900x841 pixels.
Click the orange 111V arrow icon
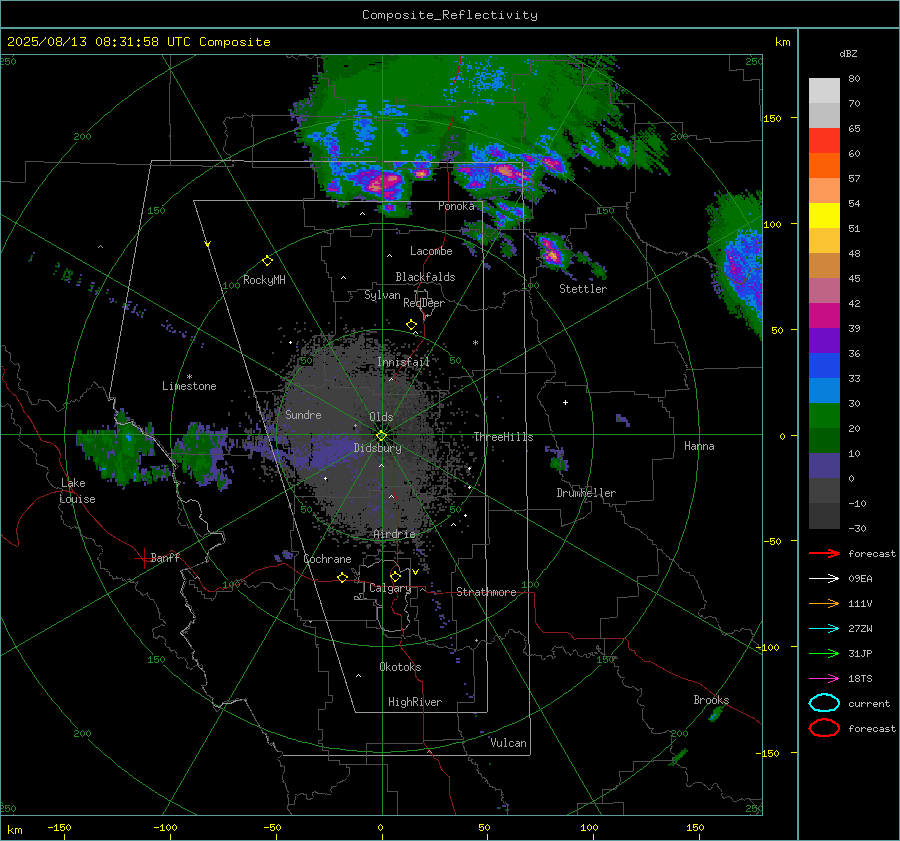[824, 603]
